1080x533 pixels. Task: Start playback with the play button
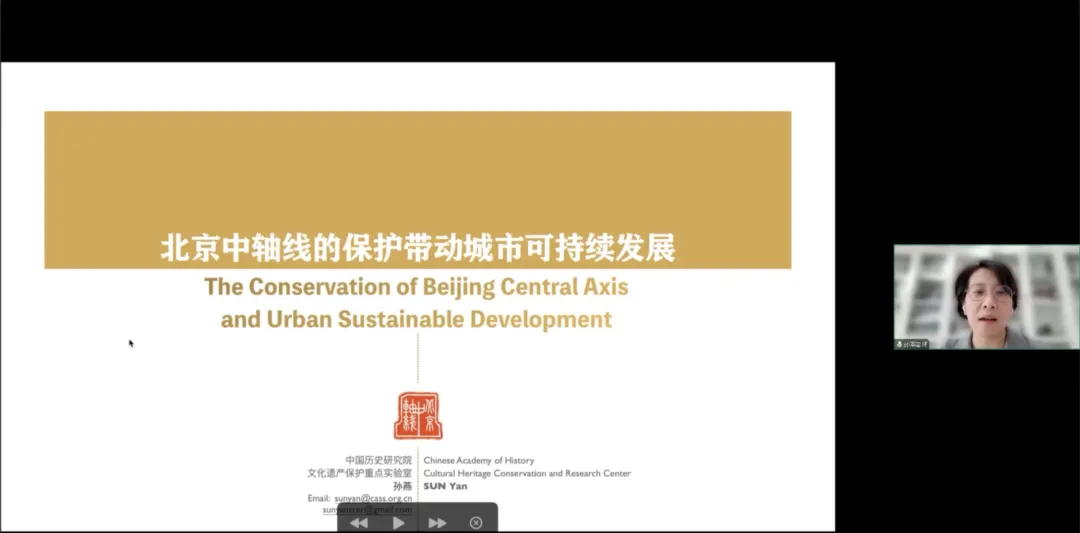(x=399, y=523)
